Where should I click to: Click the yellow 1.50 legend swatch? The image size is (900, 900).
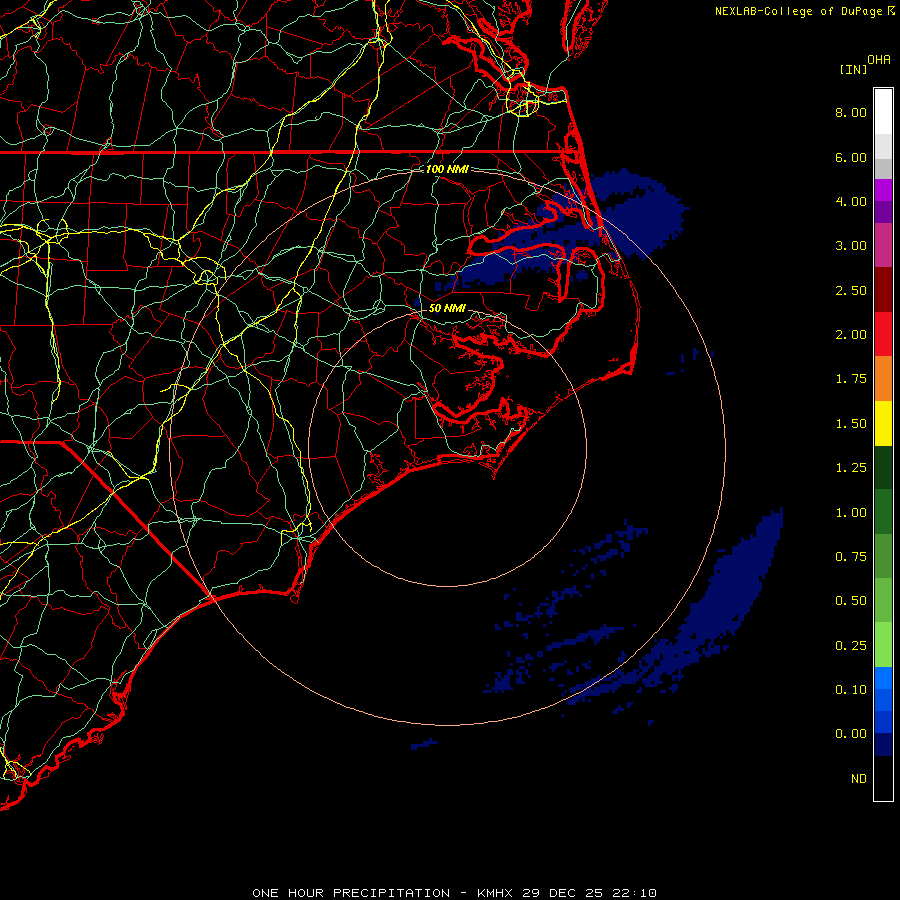coord(883,423)
